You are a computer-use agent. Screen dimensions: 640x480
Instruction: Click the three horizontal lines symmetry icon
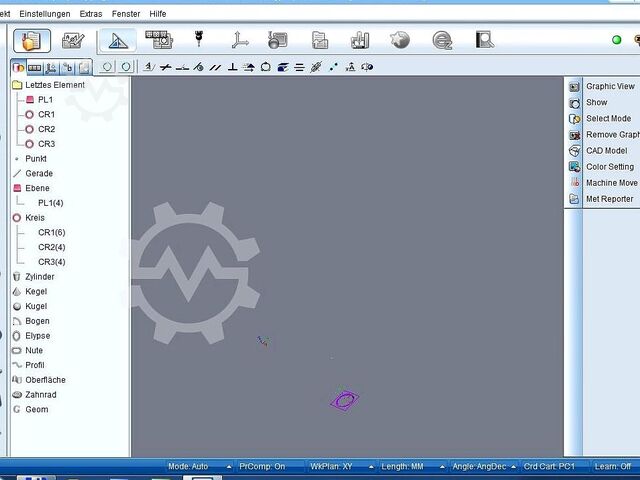299,67
